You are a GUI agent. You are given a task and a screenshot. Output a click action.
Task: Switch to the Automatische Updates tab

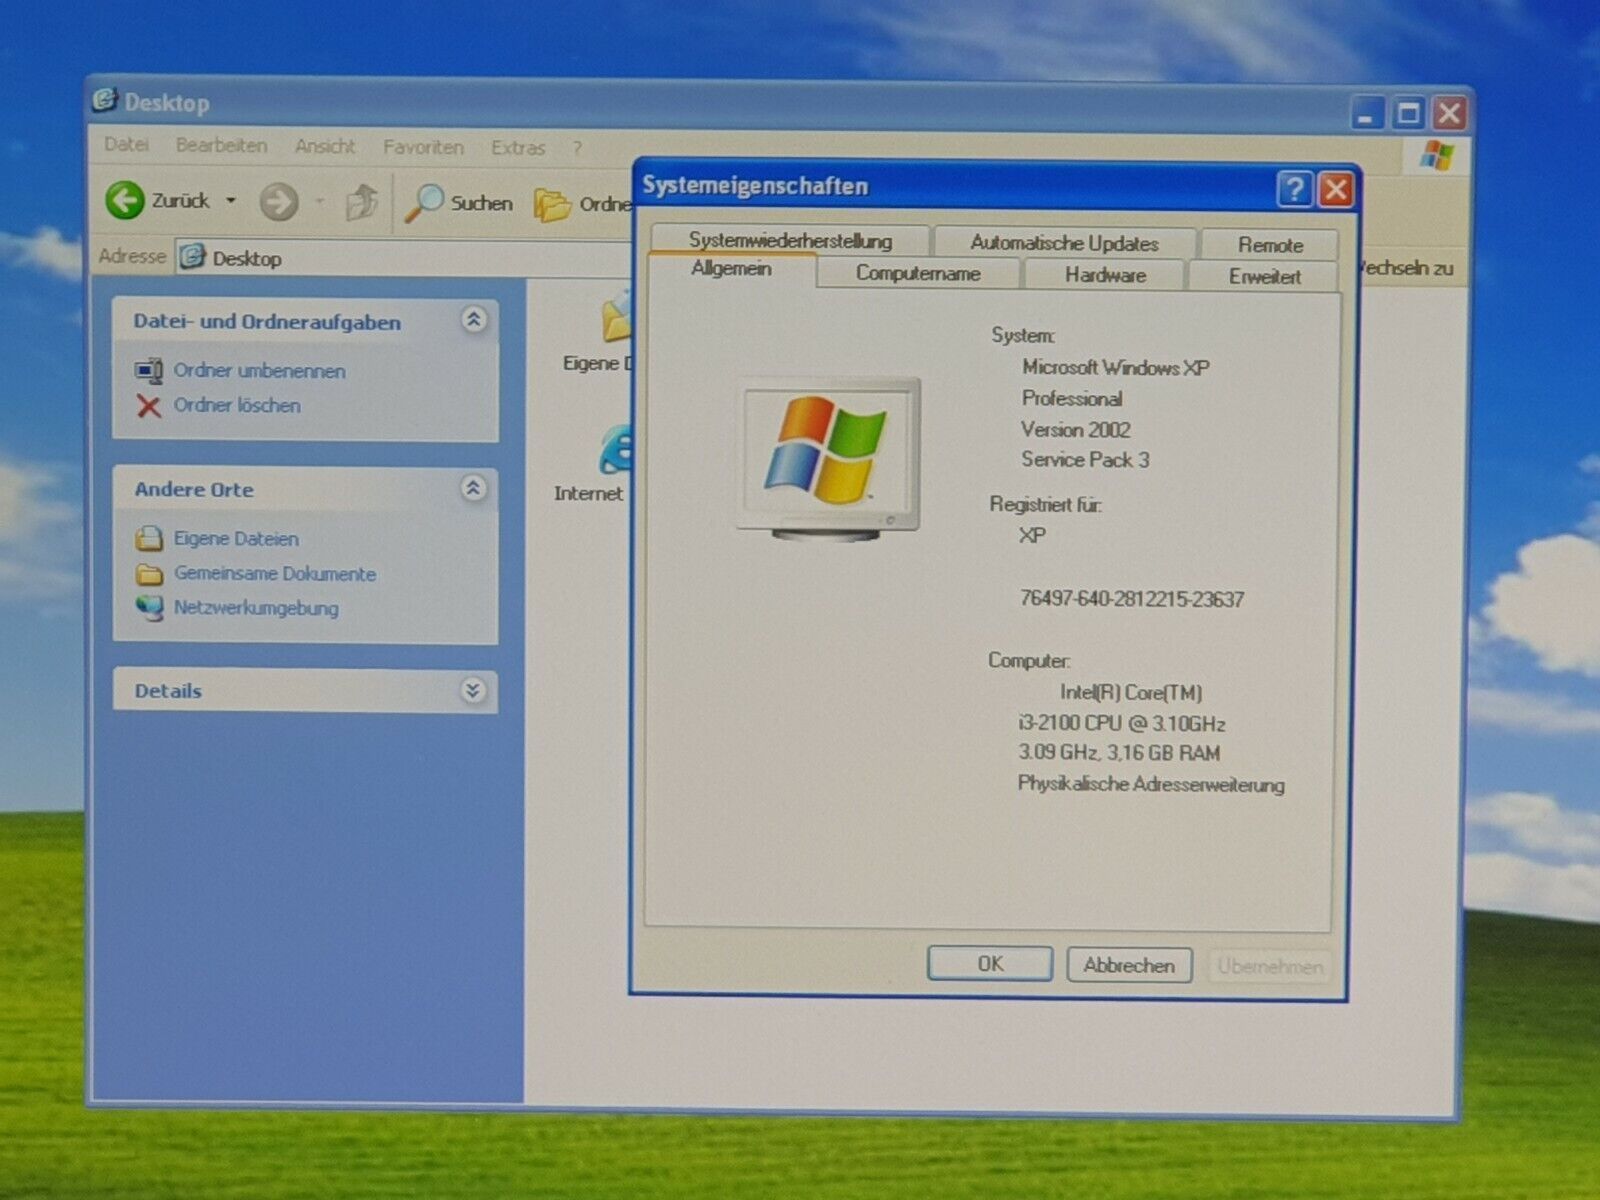pyautogui.click(x=1064, y=243)
